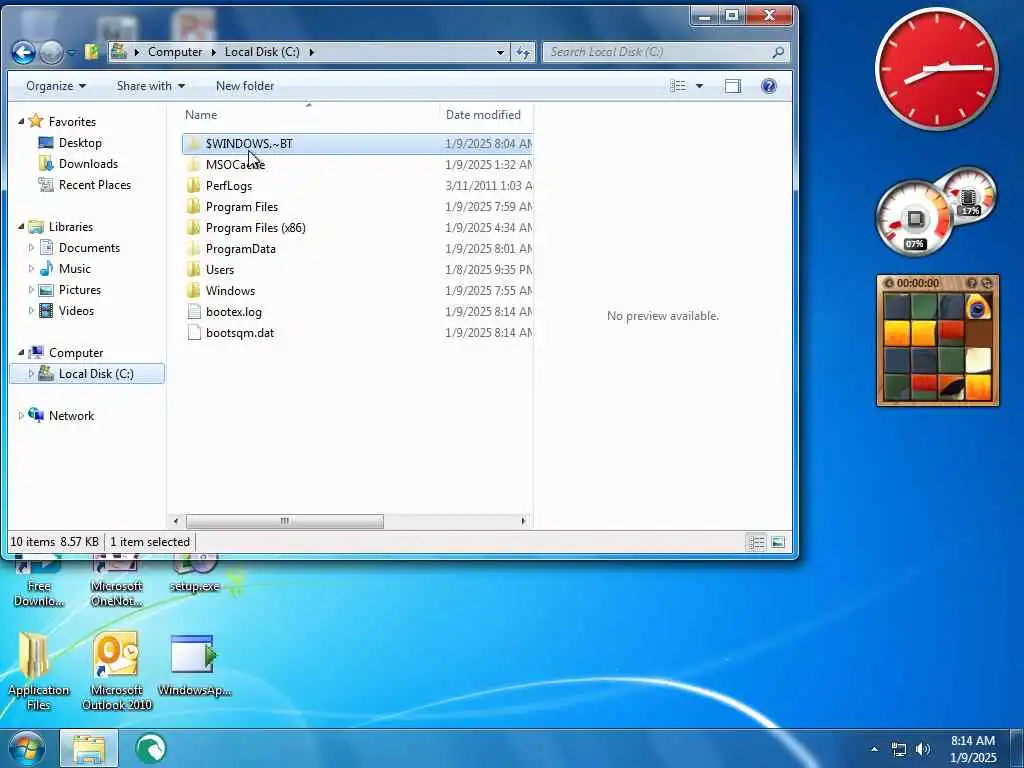This screenshot has width=1024, height=768.
Task: Select the Pictures library icon
Action: click(46, 290)
